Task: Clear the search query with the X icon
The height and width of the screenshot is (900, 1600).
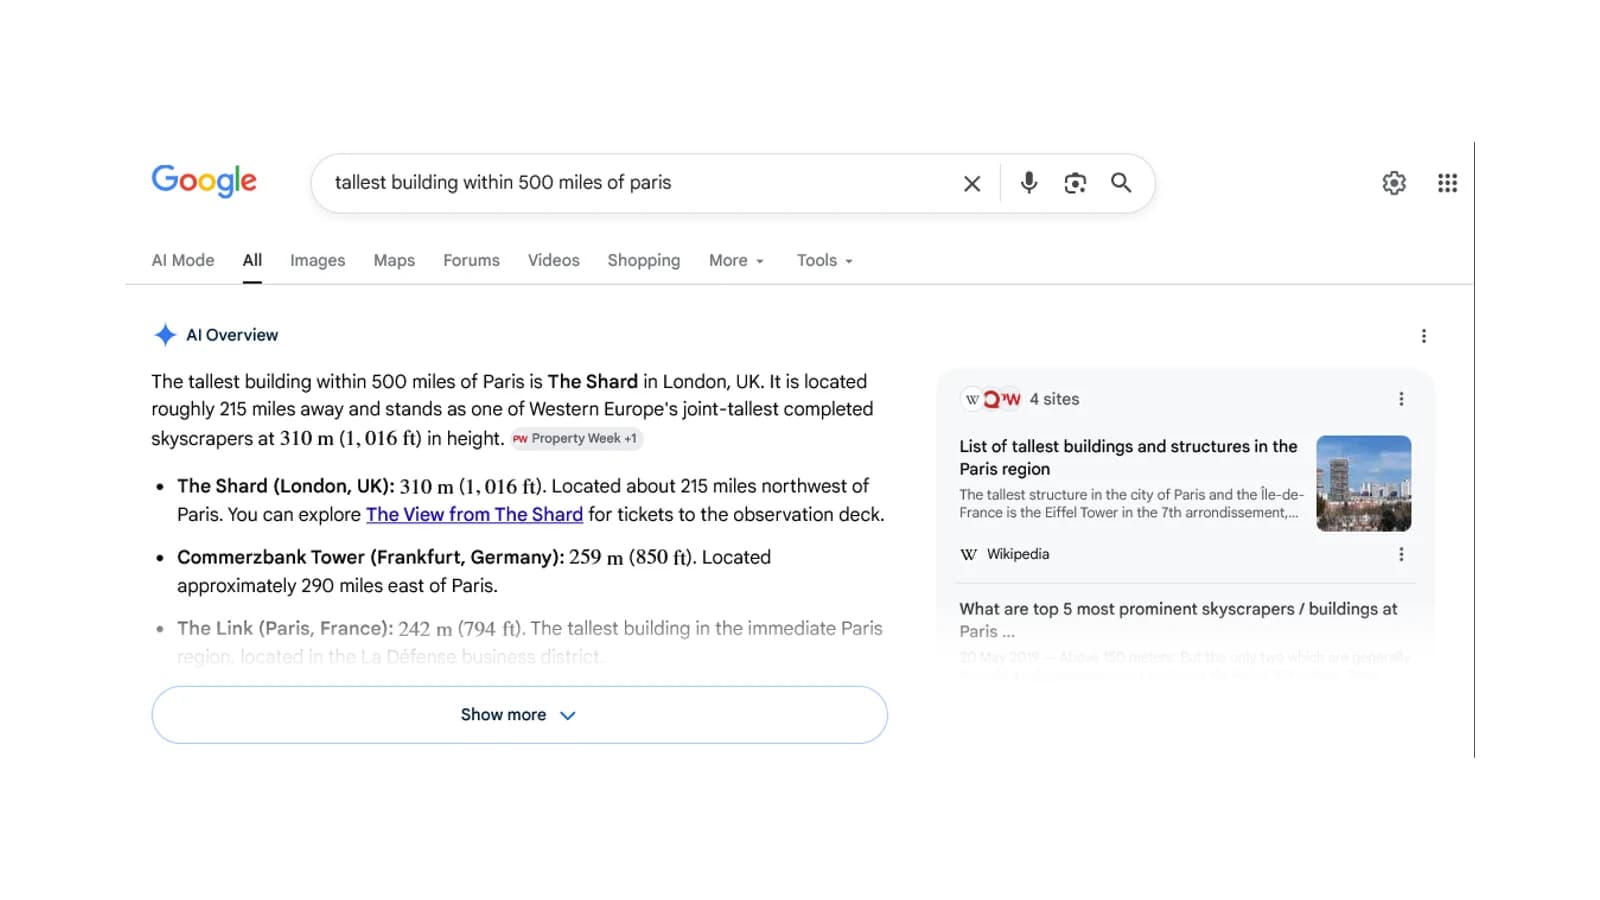Action: [x=972, y=183]
